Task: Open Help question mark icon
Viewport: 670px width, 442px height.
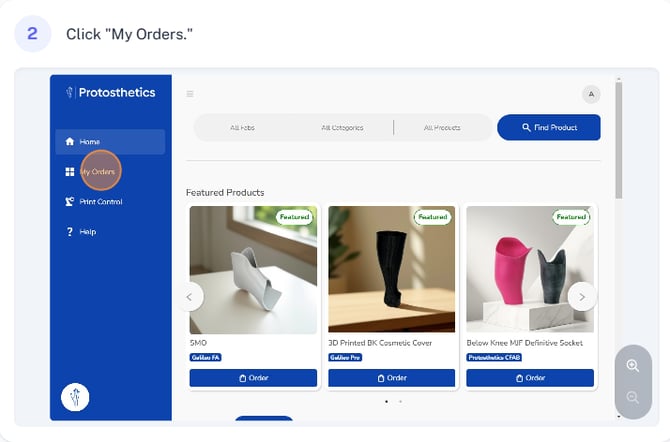Action: (70, 232)
